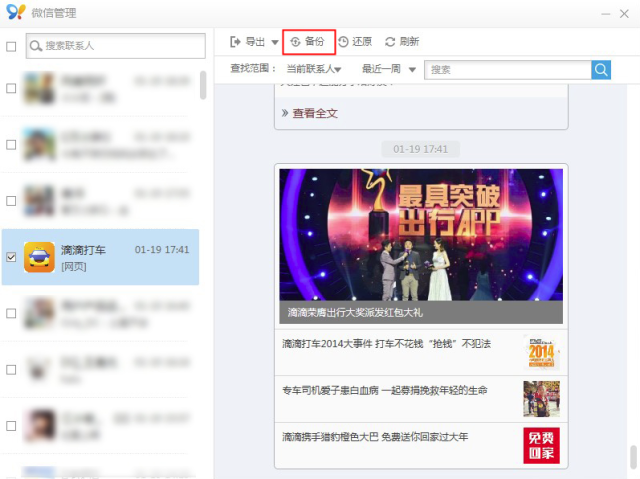Minimize the 微信管理 window
Image resolution: width=640 pixels, height=479 pixels.
click(606, 14)
